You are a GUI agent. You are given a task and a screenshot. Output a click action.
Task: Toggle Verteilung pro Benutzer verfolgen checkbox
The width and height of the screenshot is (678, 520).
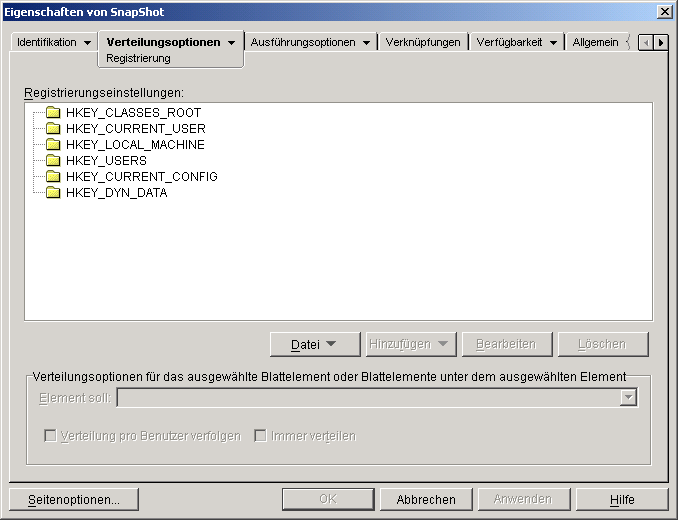tap(51, 436)
